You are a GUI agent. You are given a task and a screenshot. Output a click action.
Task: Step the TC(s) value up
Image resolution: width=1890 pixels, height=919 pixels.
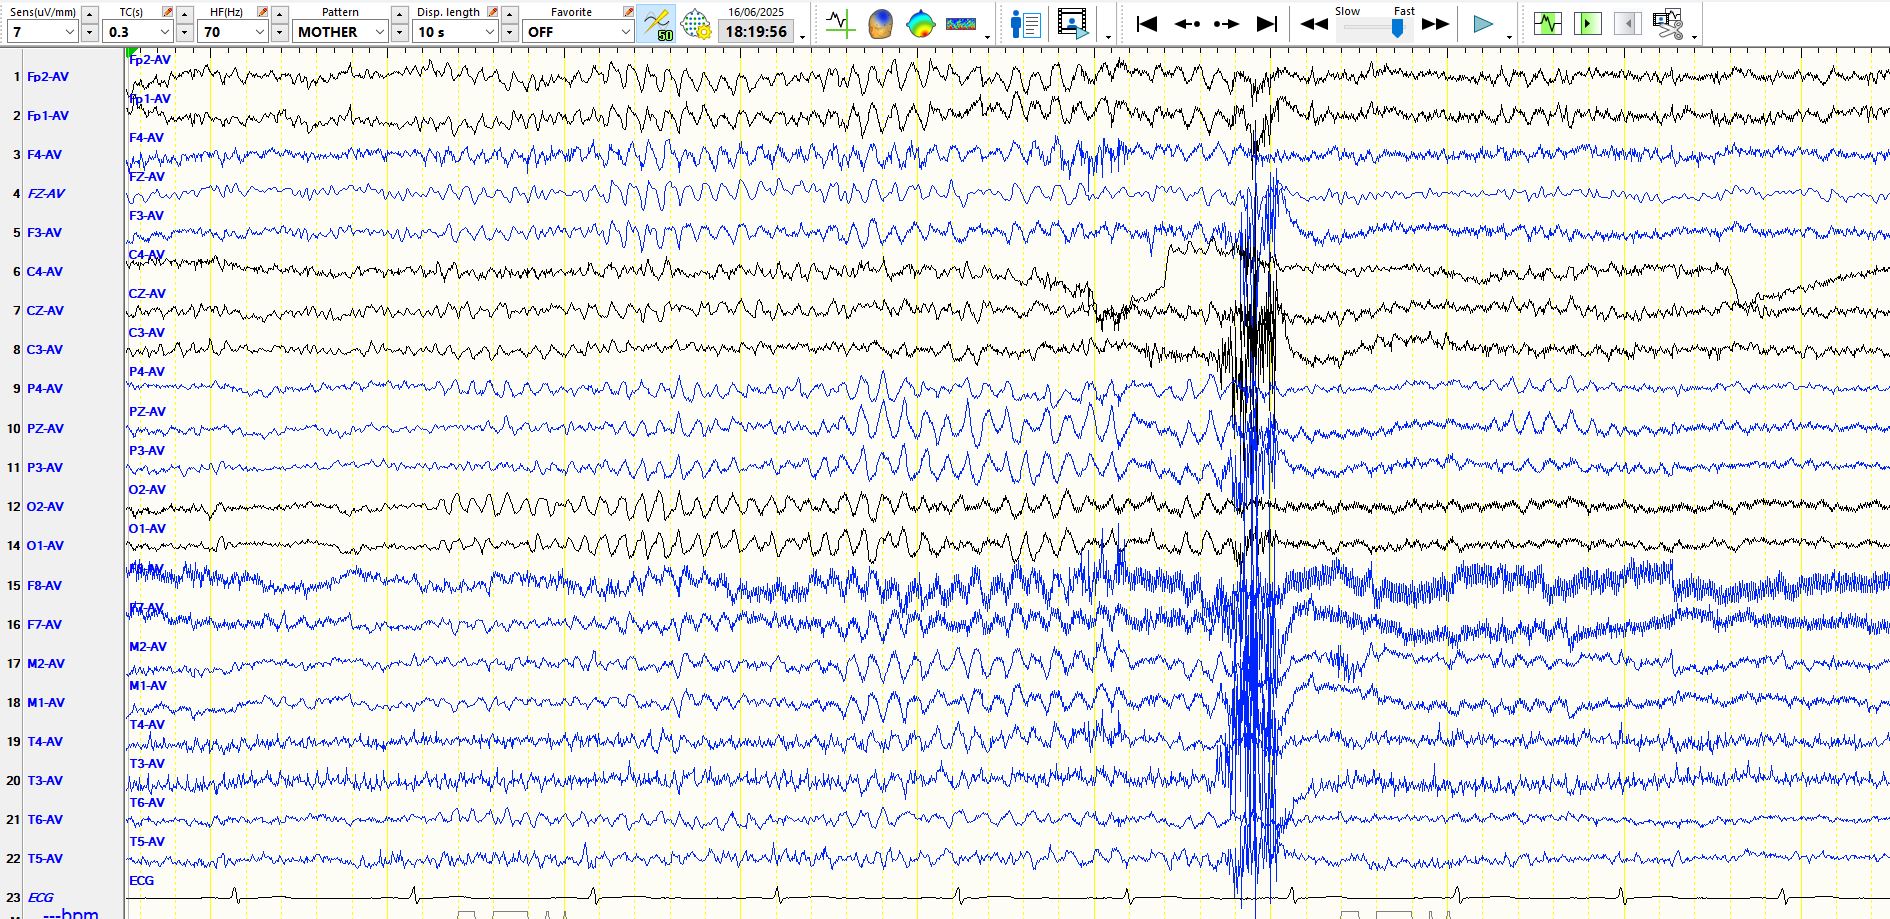pyautogui.click(x=184, y=14)
